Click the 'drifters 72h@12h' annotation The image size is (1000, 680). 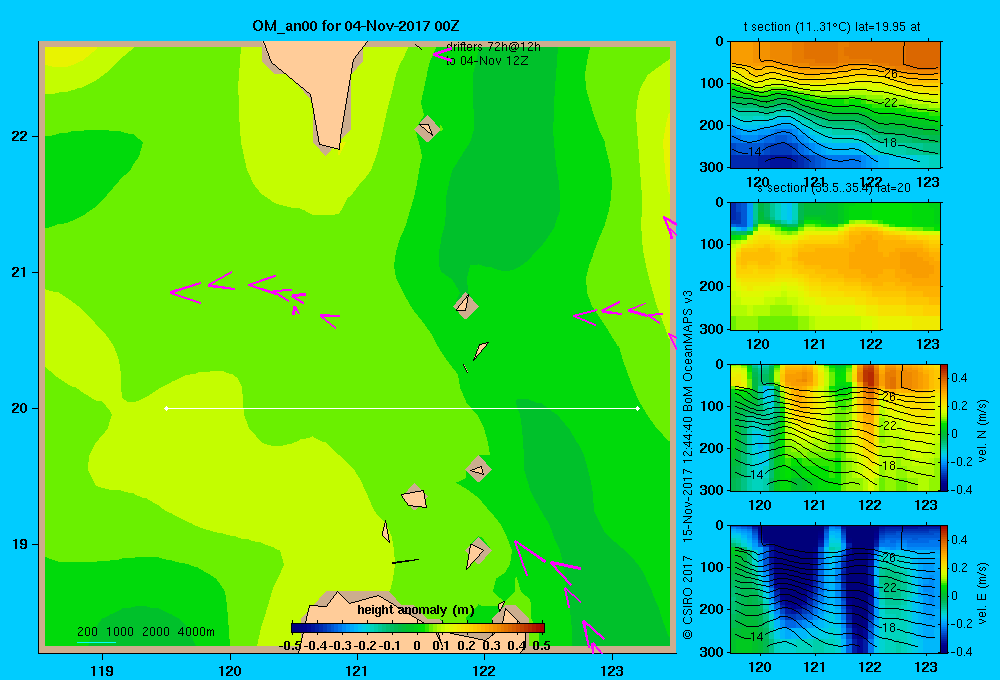click(x=493, y=47)
